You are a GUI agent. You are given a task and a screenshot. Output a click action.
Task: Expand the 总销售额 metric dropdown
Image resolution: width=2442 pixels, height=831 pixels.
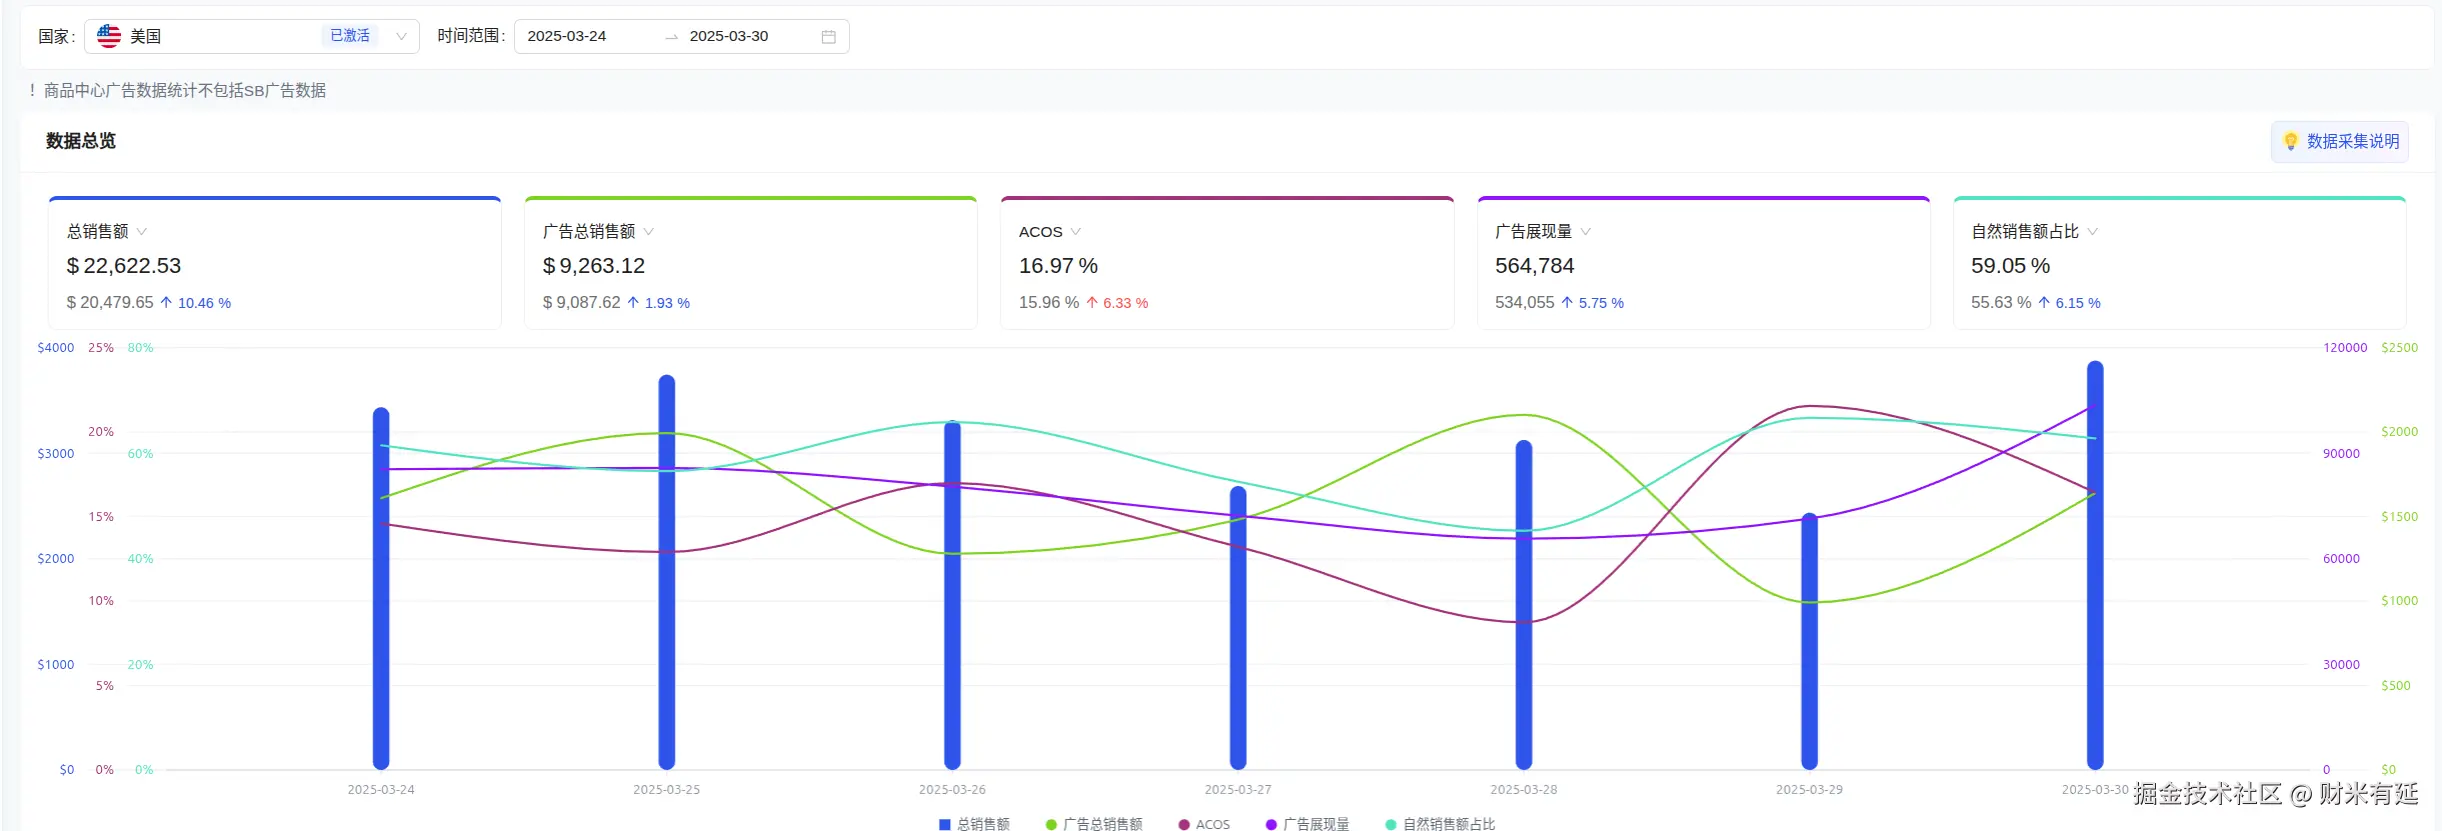pos(142,232)
